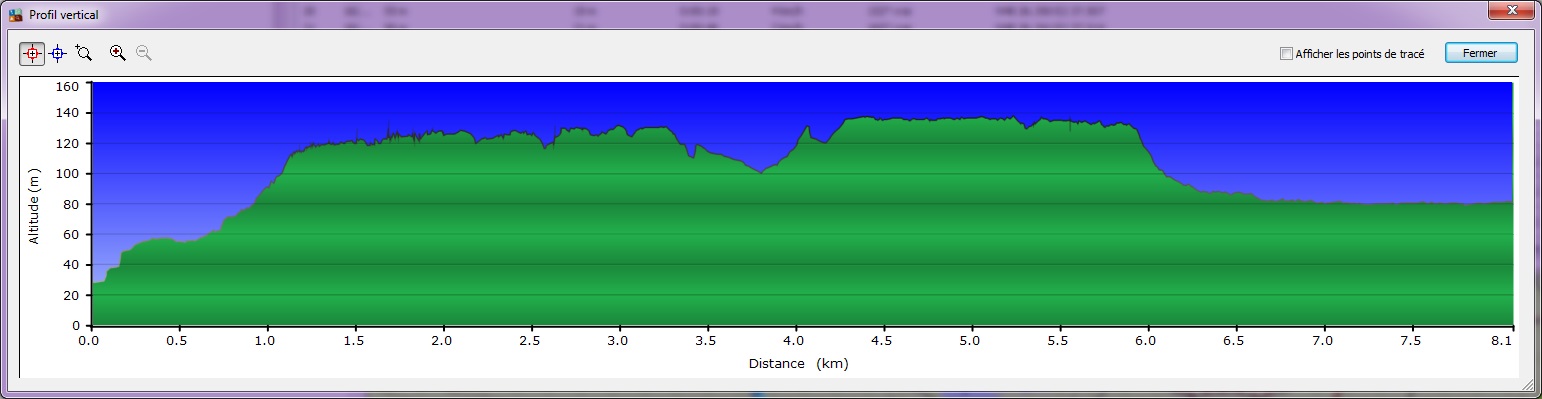Activate the zoom-to-selection magnifier tool
1542x399 pixels.
click(x=84, y=54)
